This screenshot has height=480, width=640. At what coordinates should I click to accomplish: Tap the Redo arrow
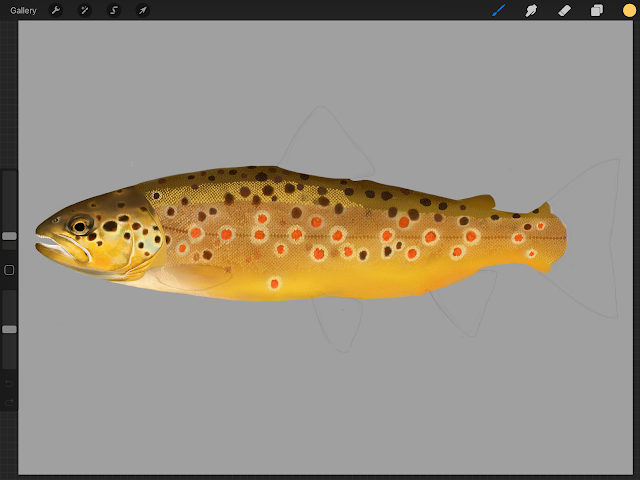9,402
